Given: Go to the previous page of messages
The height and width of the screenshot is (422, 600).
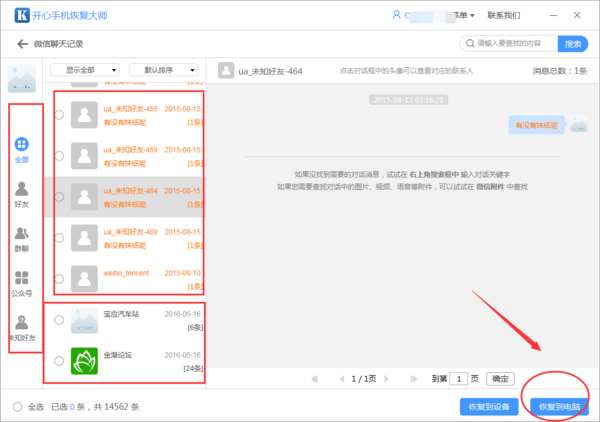Looking at the screenshot, I should 342,379.
